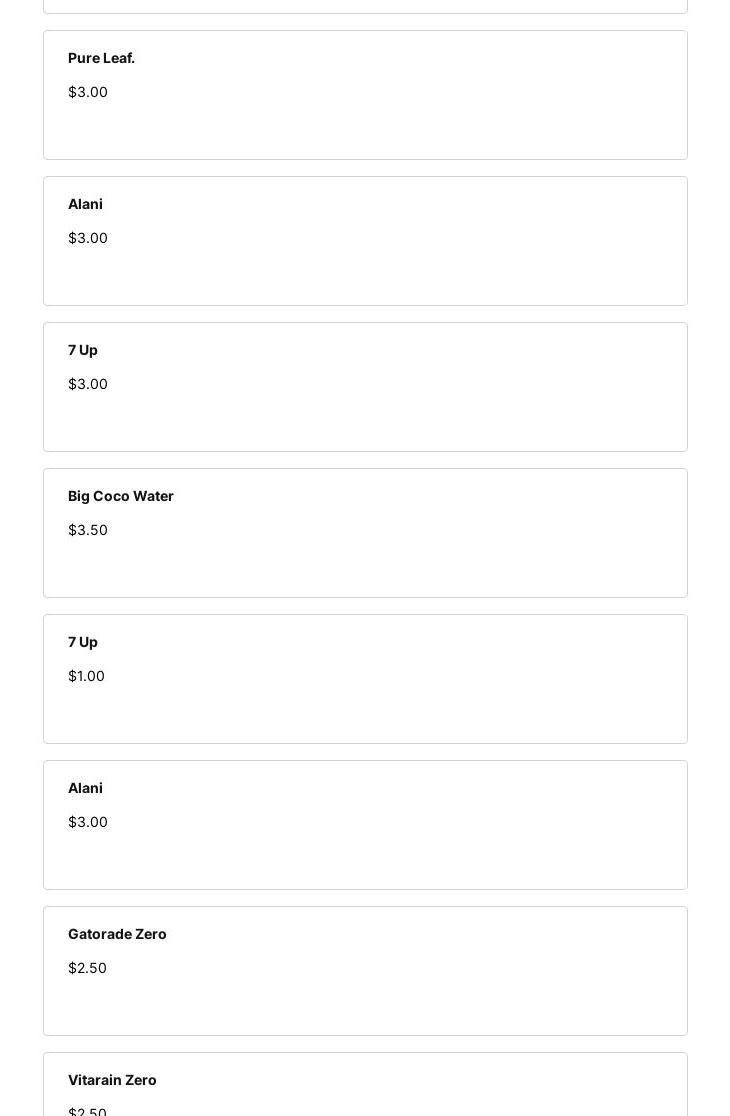The width and height of the screenshot is (730, 1116).
Task: Click the "Big Coco Water" item name
Action: click(x=121, y=496)
